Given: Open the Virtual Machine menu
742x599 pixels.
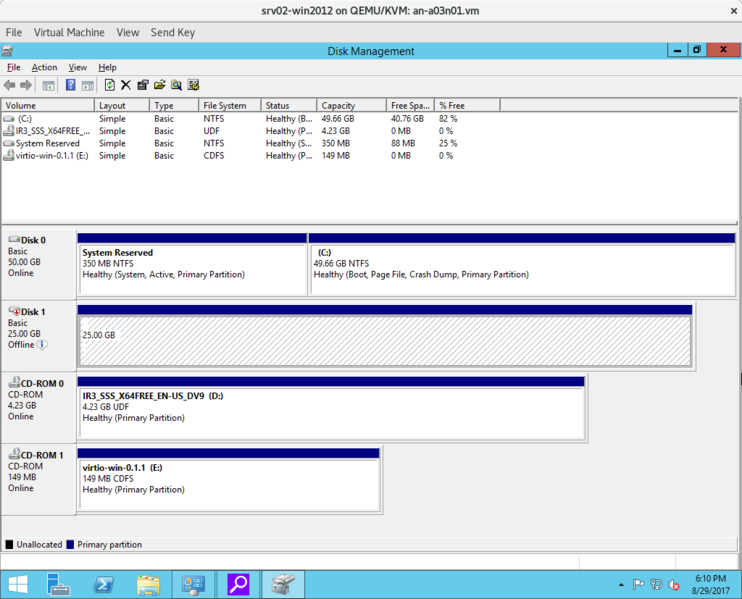Looking at the screenshot, I should [69, 32].
